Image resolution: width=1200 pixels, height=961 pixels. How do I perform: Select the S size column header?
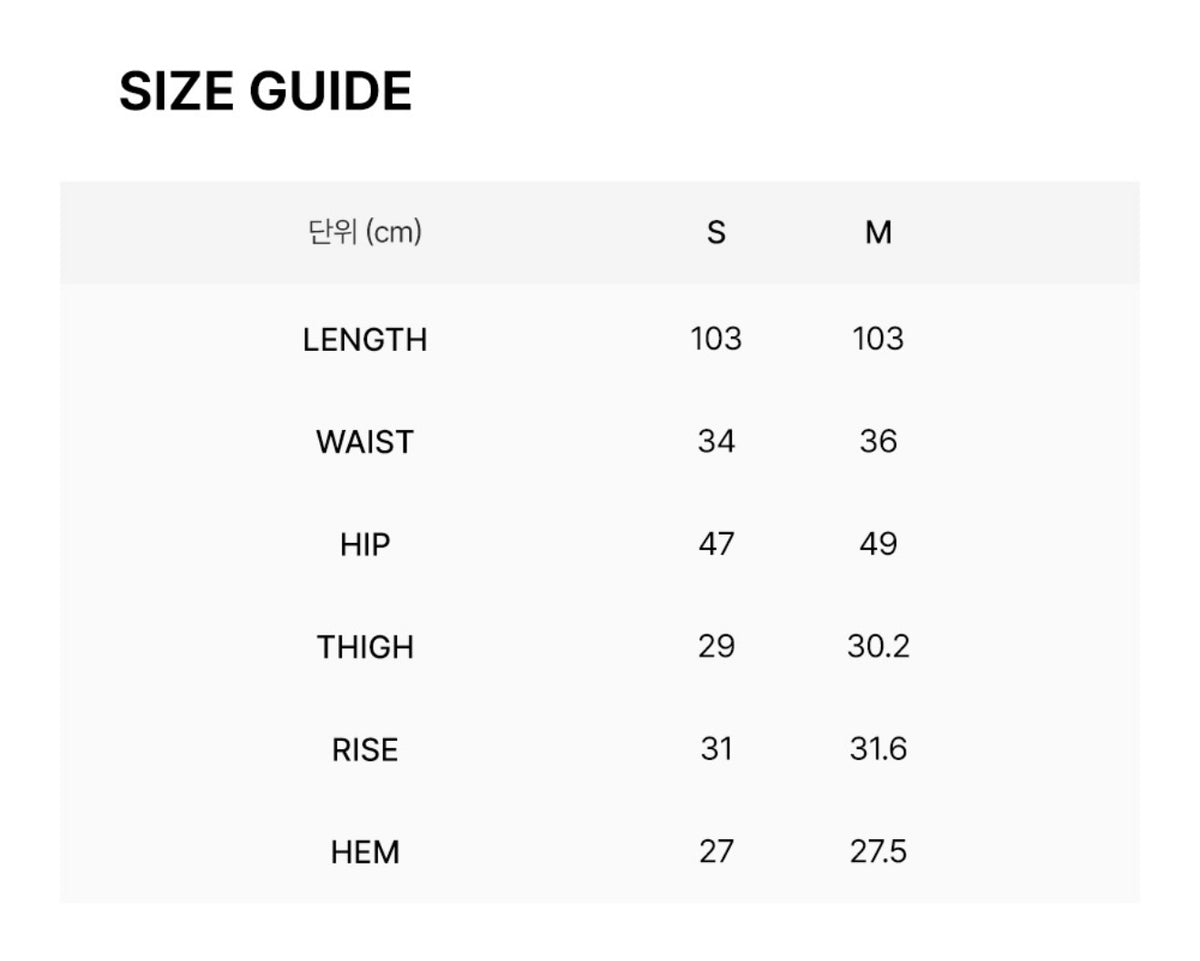click(716, 233)
